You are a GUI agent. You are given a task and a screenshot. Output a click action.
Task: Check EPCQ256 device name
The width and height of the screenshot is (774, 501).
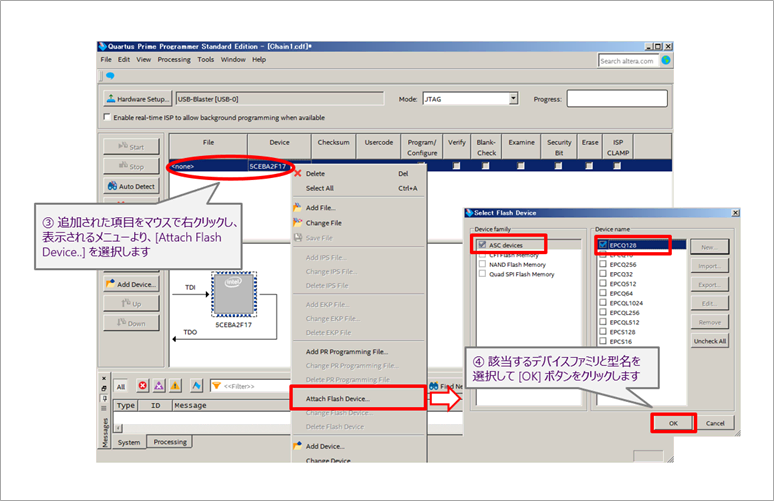[x=603, y=264]
